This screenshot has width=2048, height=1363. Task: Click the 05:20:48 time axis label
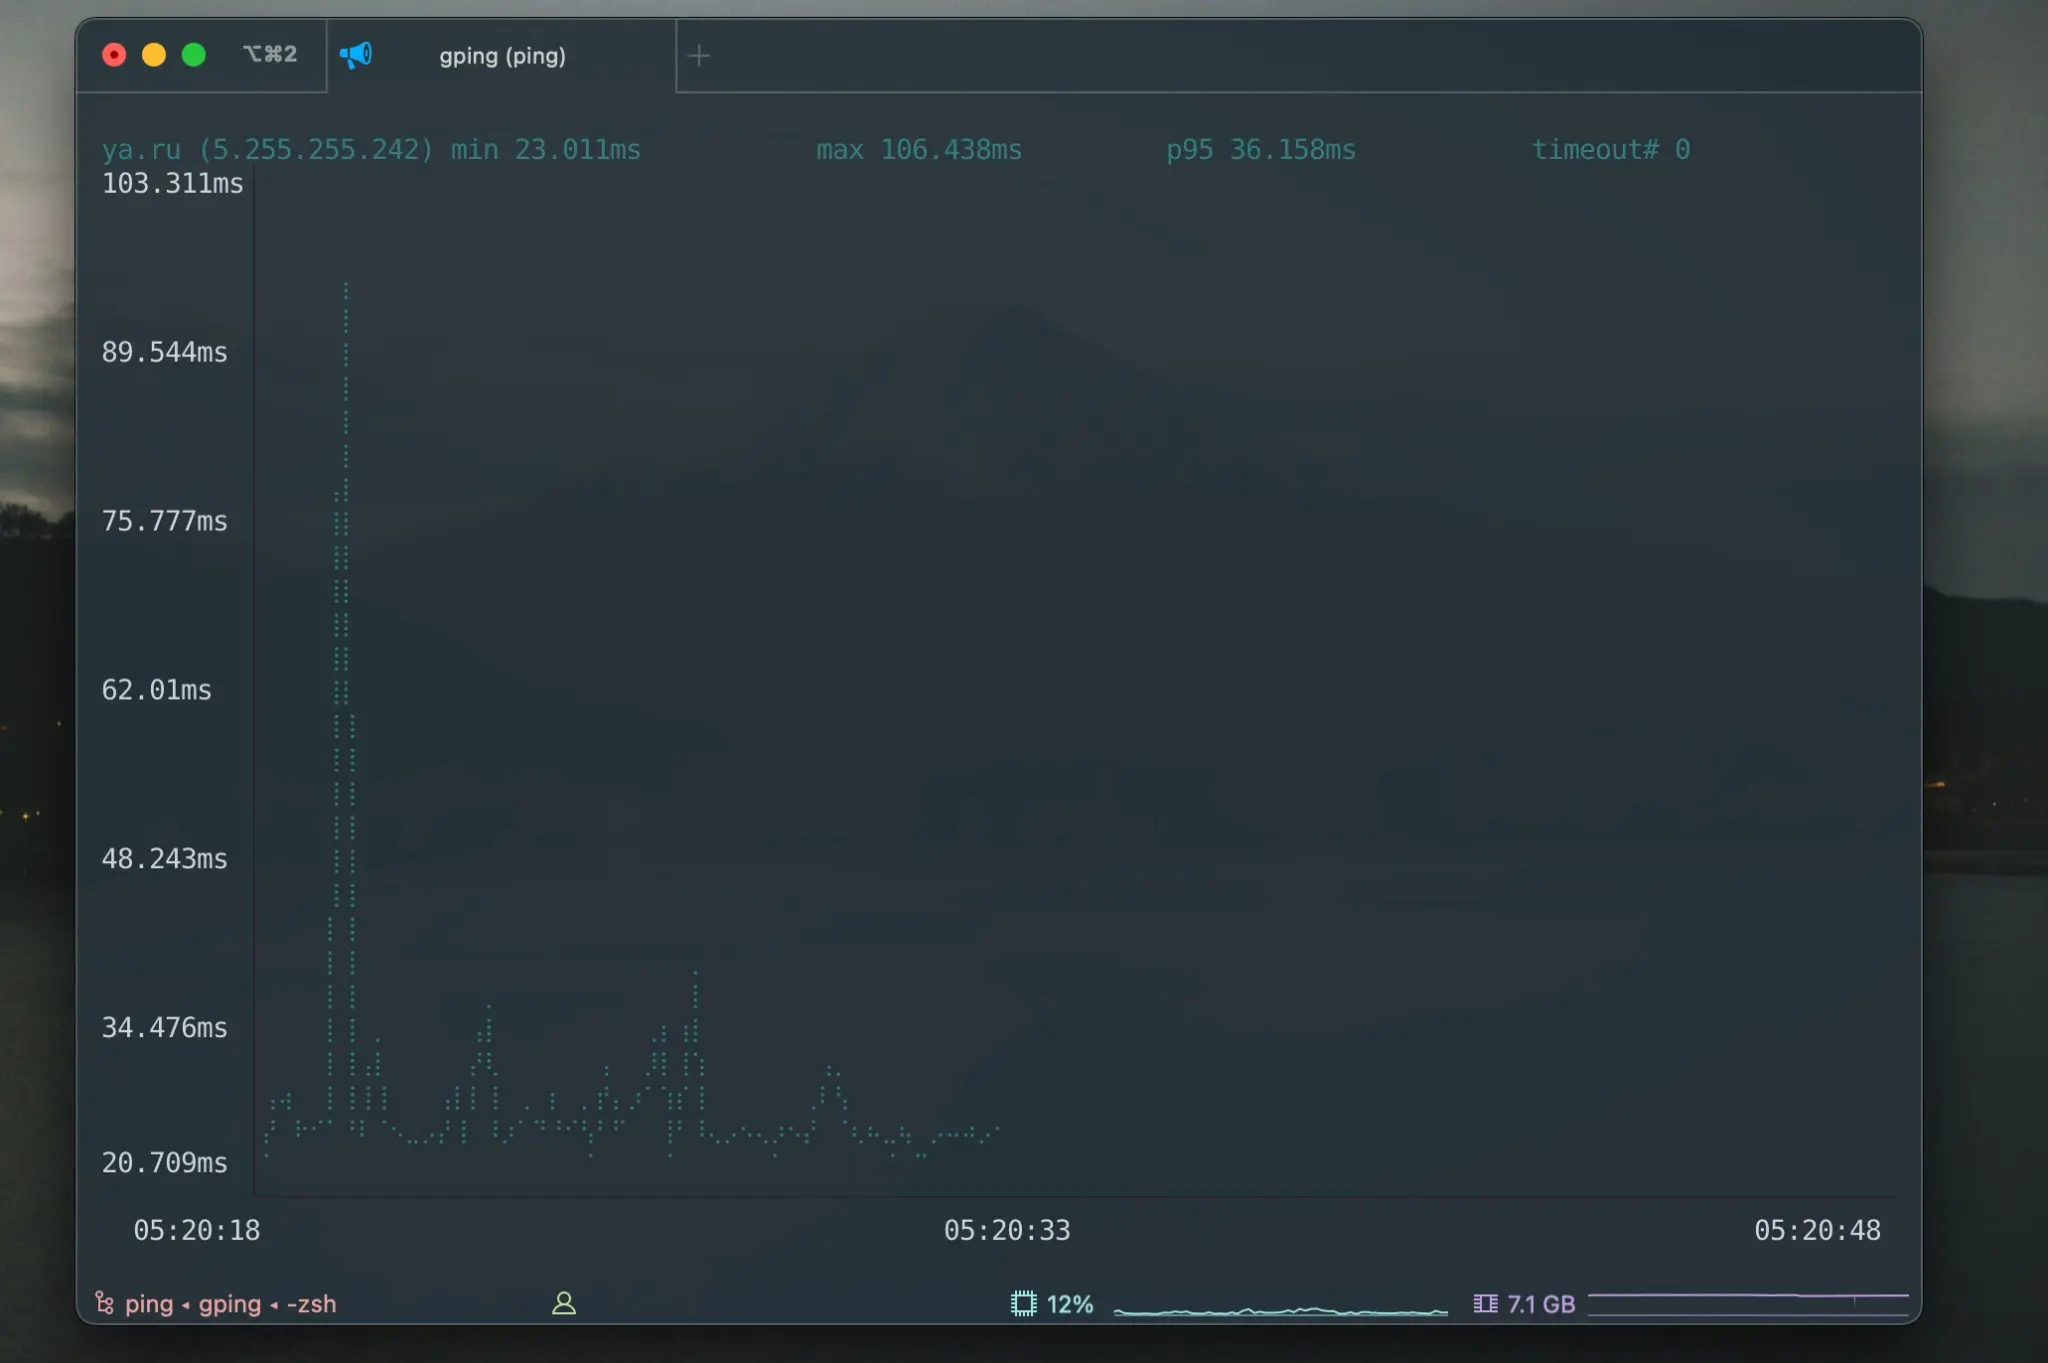1818,1230
